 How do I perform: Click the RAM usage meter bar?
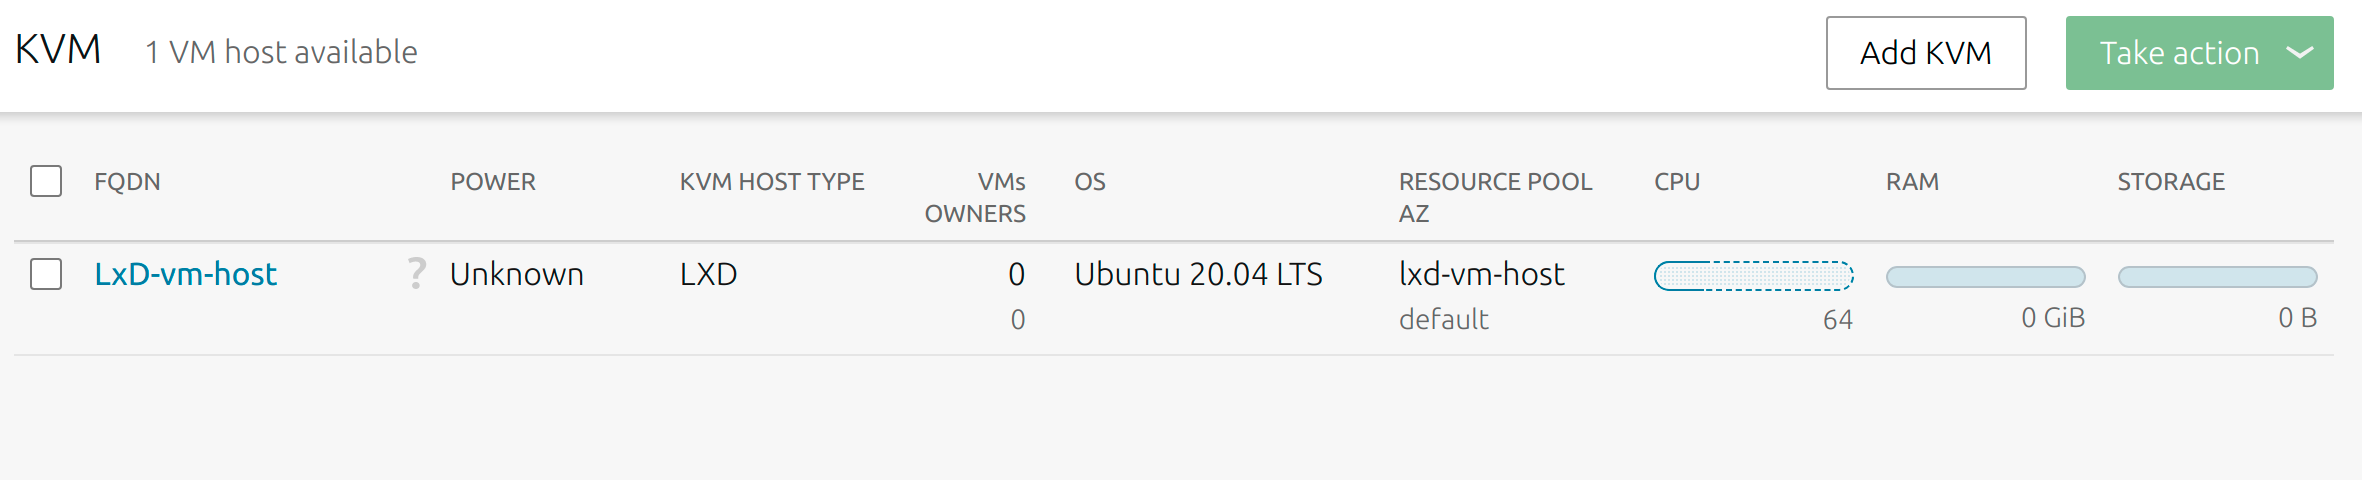pyautogui.click(x=1985, y=277)
